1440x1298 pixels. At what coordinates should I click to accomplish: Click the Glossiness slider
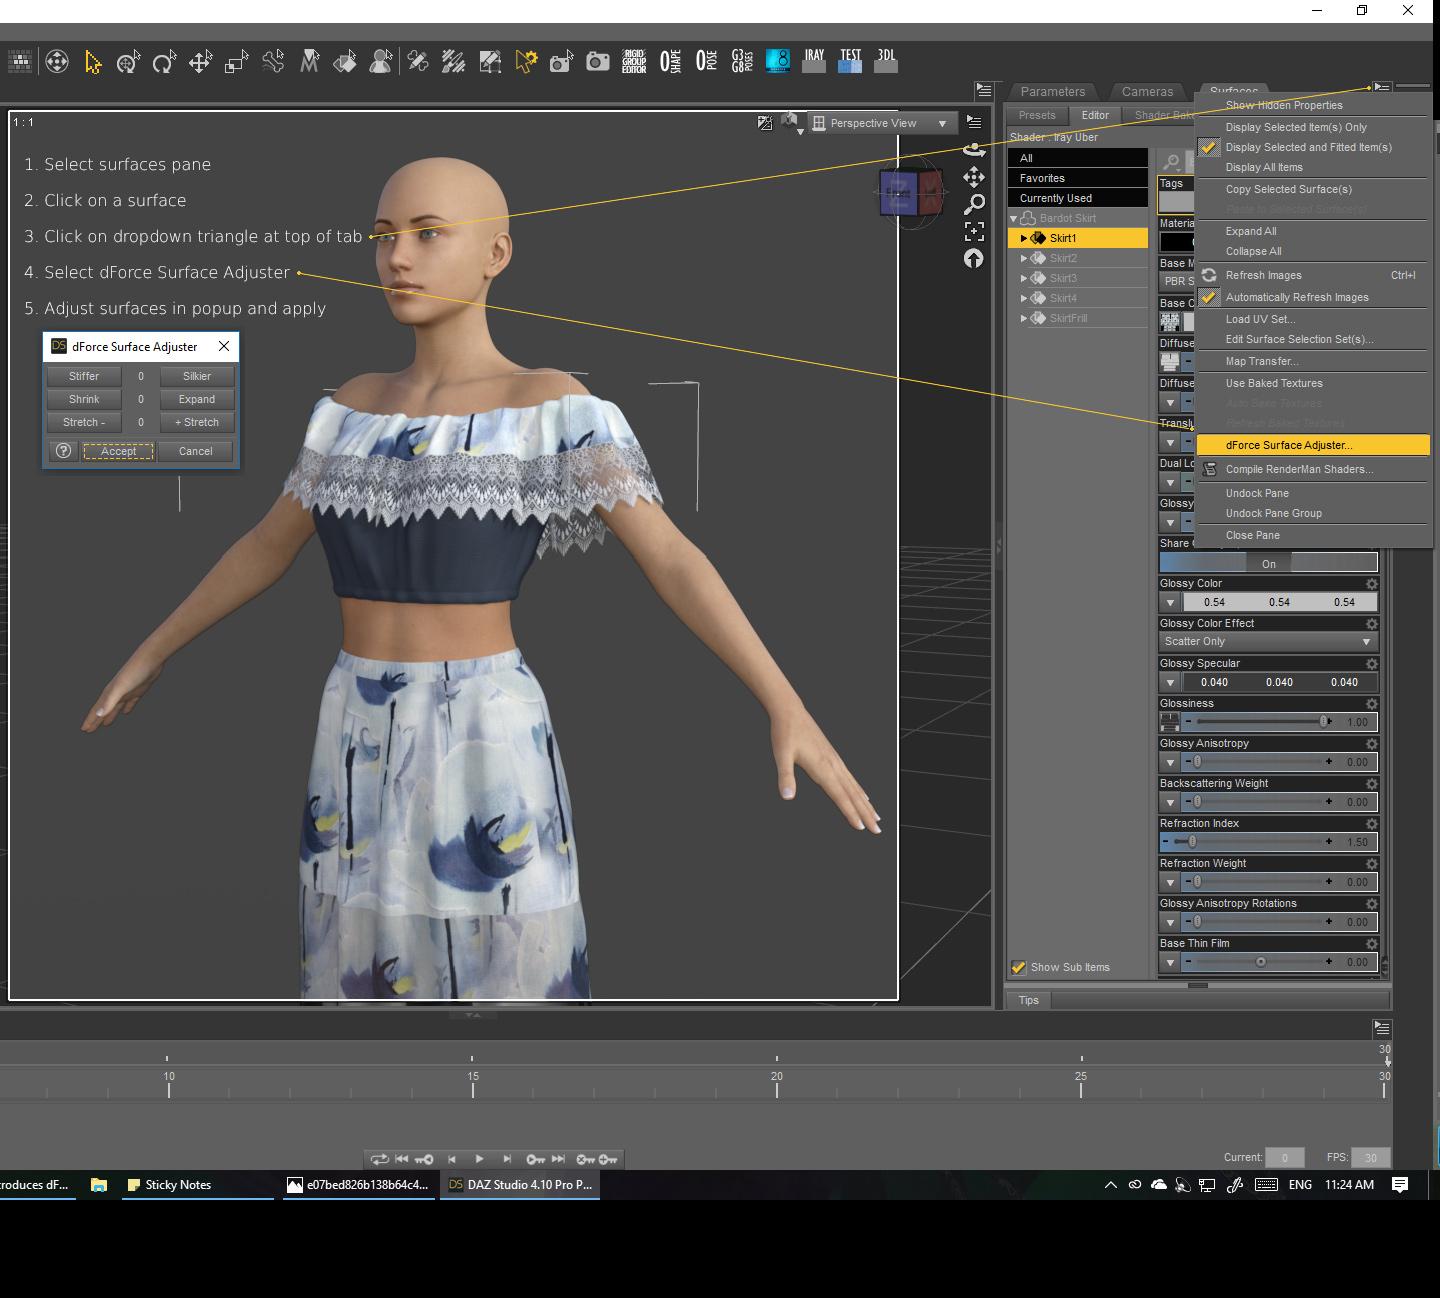(x=1260, y=722)
